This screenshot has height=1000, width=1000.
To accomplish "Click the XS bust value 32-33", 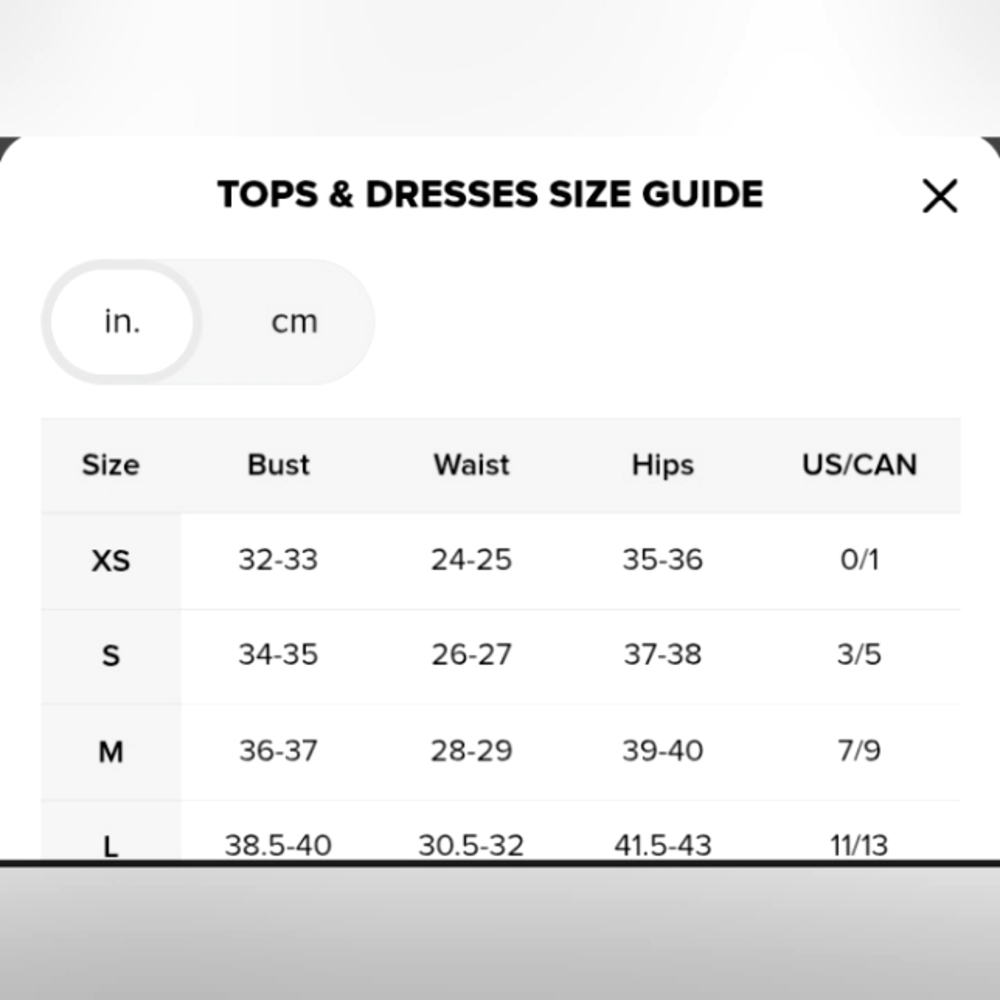I will point(278,559).
